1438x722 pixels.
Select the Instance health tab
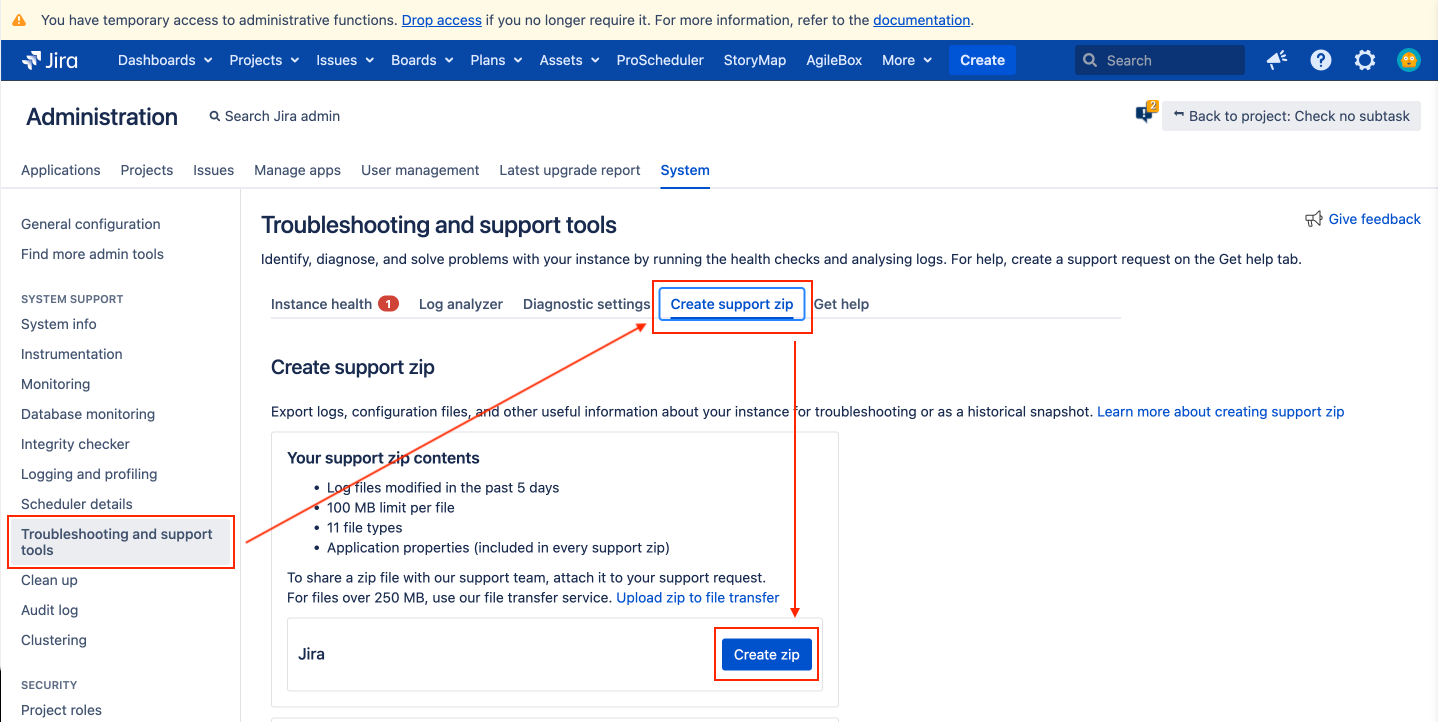tap(321, 304)
